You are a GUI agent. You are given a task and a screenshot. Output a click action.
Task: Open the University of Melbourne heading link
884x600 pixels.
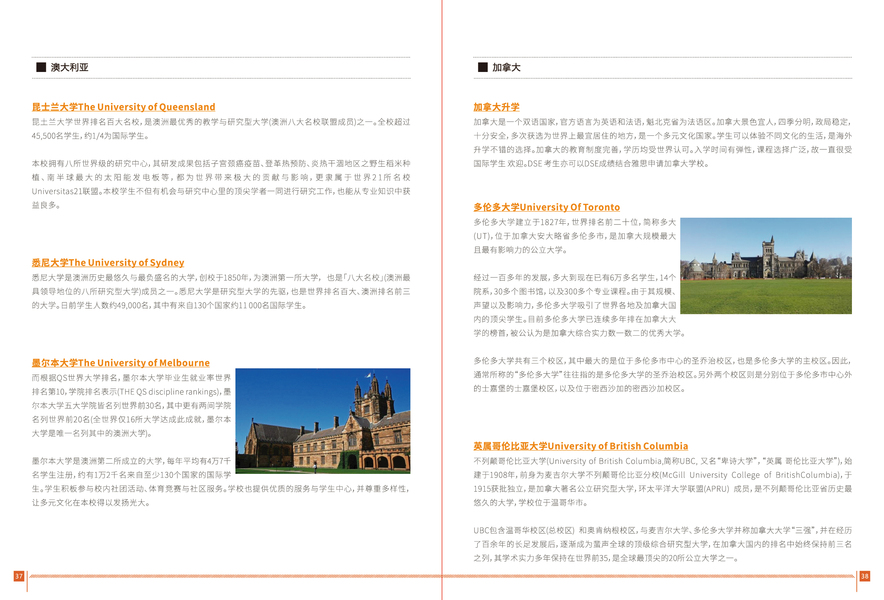tap(121, 363)
